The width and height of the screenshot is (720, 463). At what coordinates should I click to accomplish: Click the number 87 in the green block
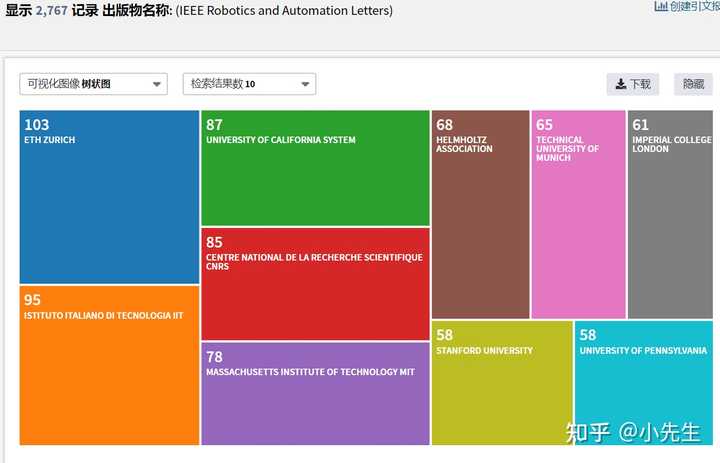coord(214,125)
